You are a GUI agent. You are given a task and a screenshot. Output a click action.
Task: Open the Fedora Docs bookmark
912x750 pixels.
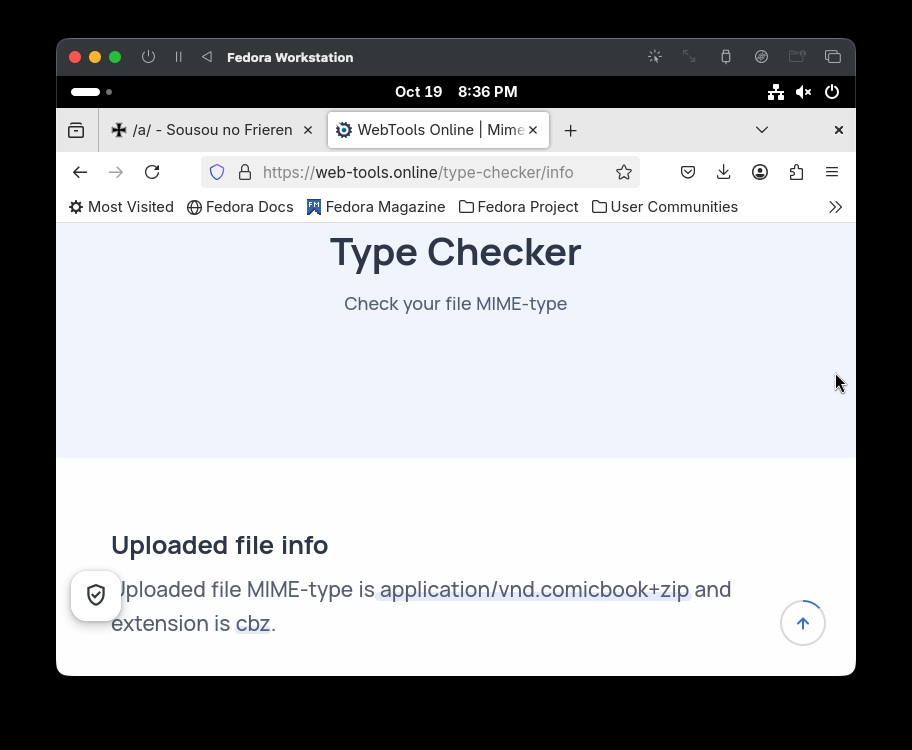[240, 207]
